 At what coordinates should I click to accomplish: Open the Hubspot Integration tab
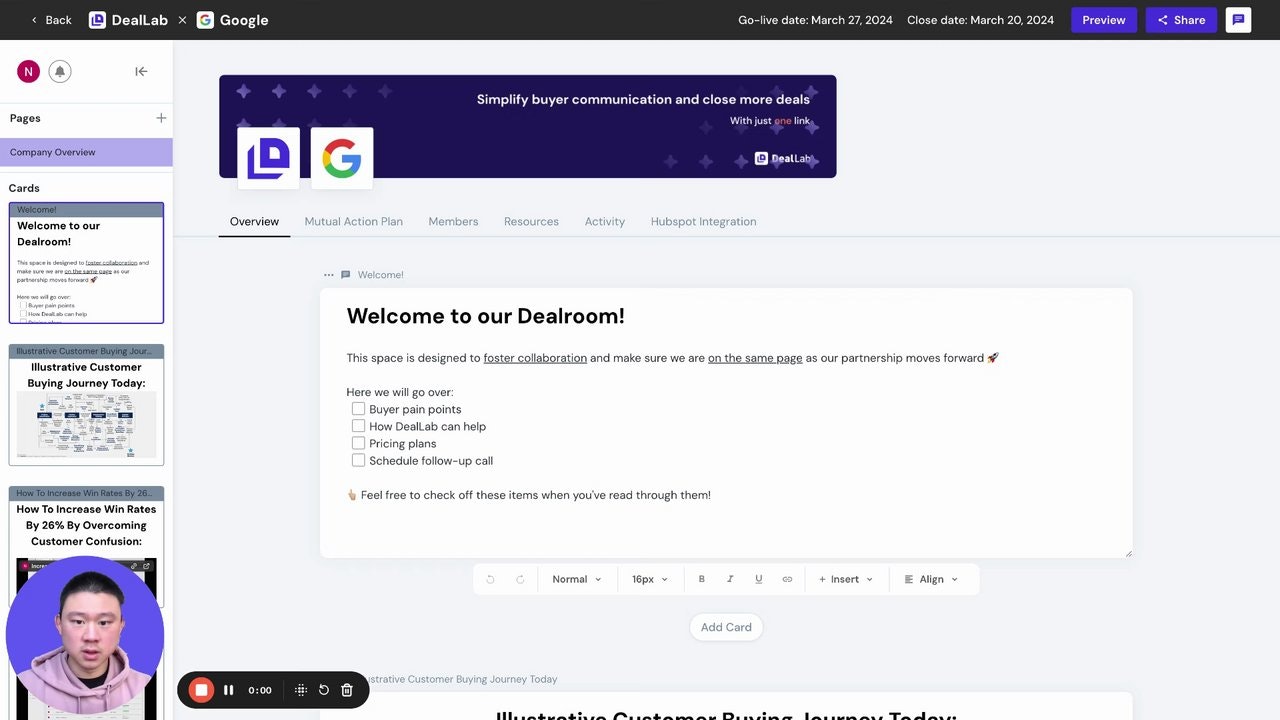coord(703,221)
